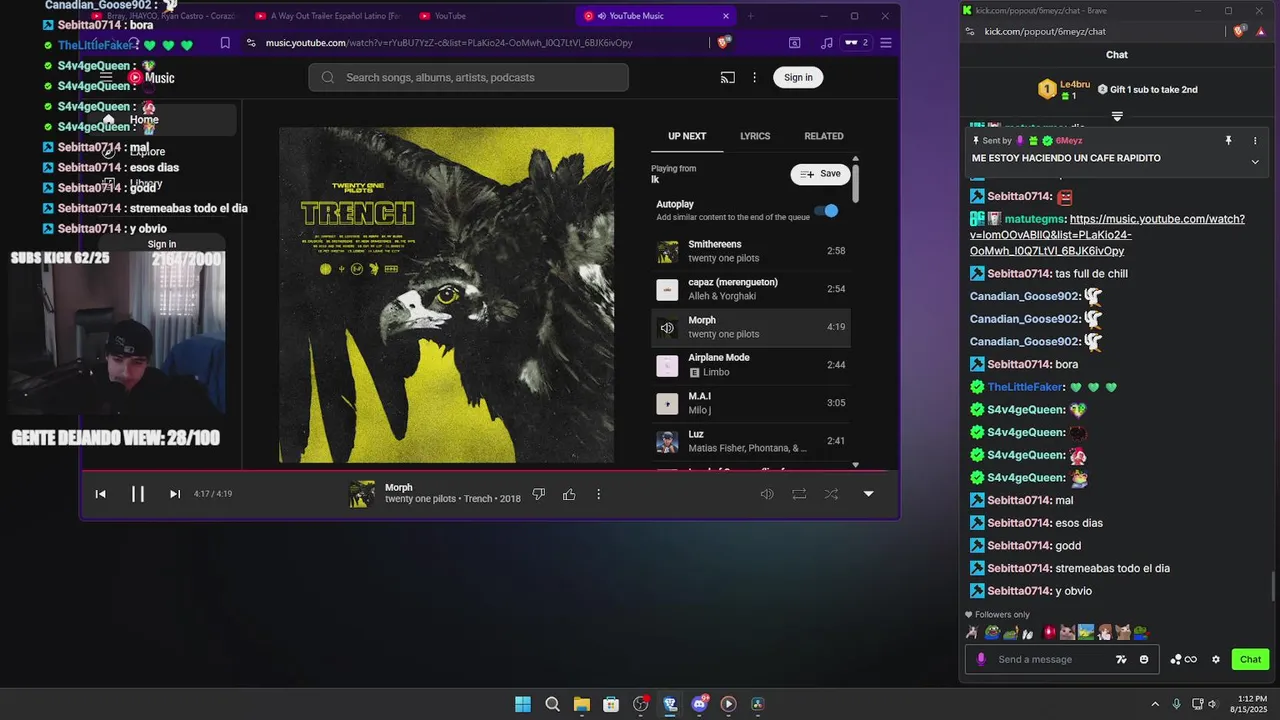
Task: Unpin the pinned message with pin icon
Action: (1229, 141)
